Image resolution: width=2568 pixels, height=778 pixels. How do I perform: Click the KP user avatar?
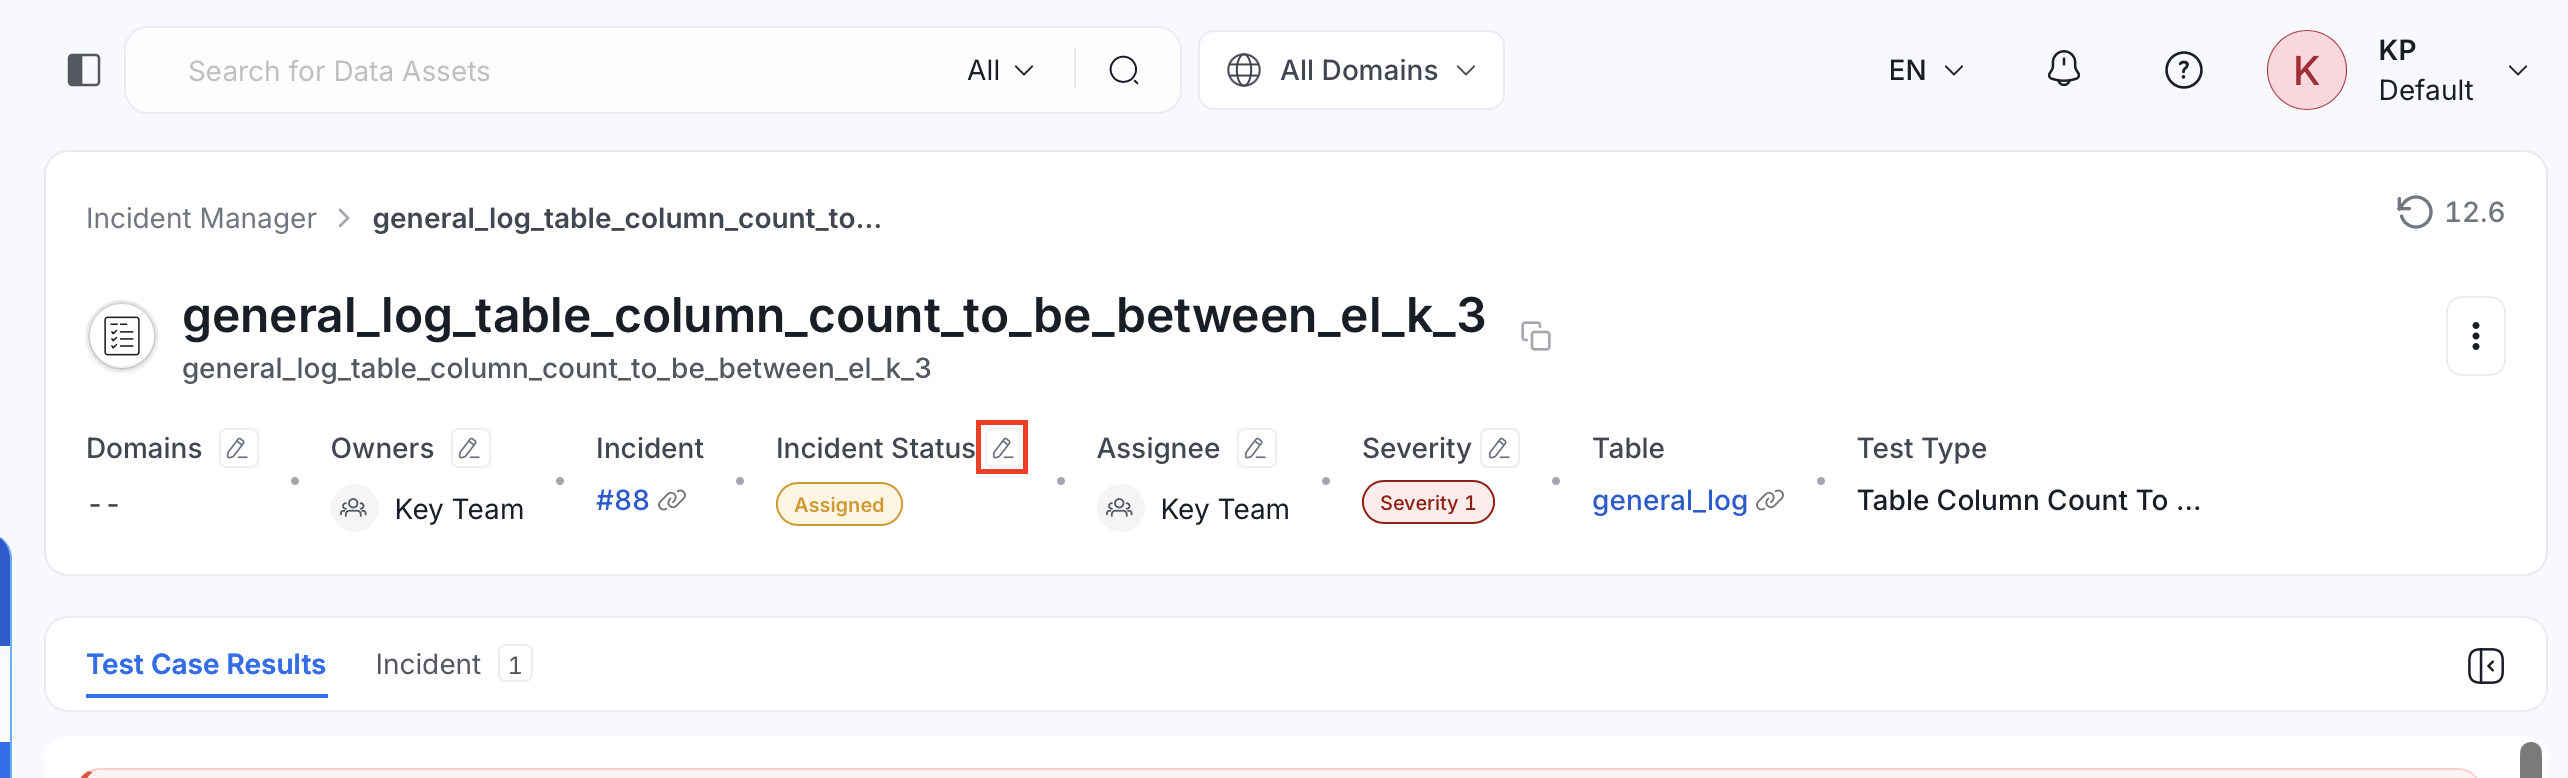[2306, 70]
